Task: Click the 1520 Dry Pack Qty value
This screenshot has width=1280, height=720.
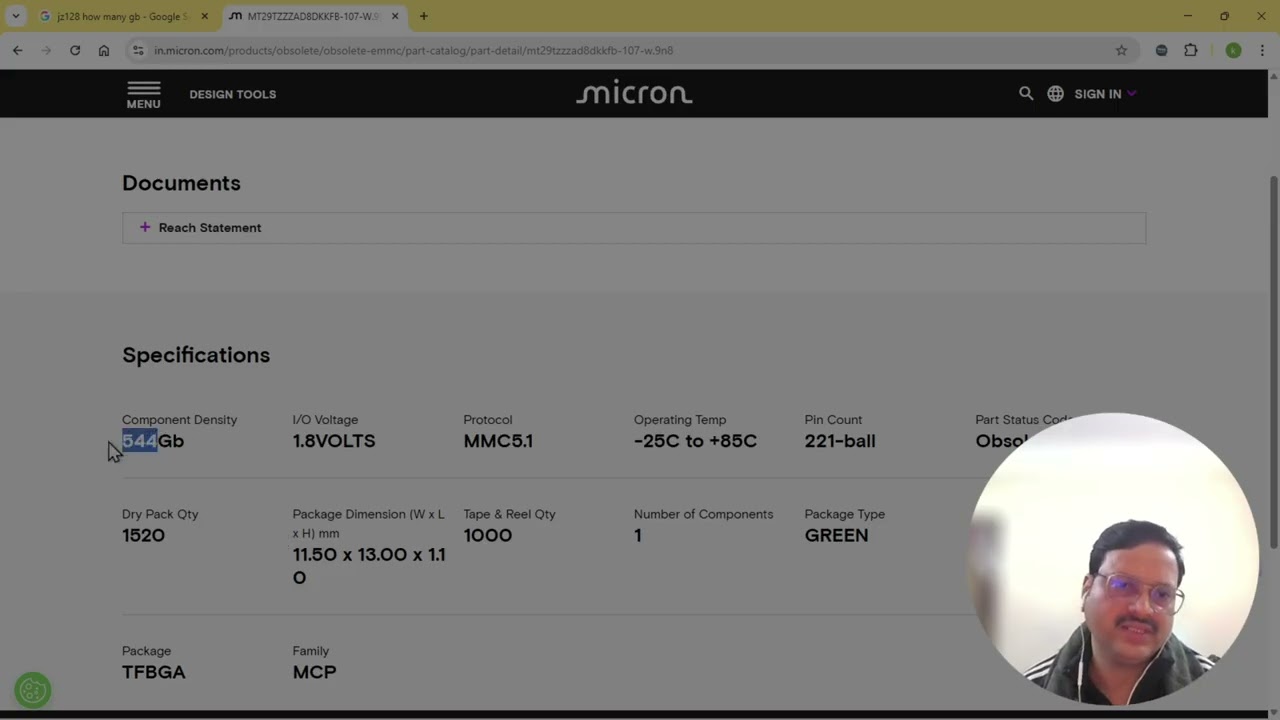Action: pos(143,535)
